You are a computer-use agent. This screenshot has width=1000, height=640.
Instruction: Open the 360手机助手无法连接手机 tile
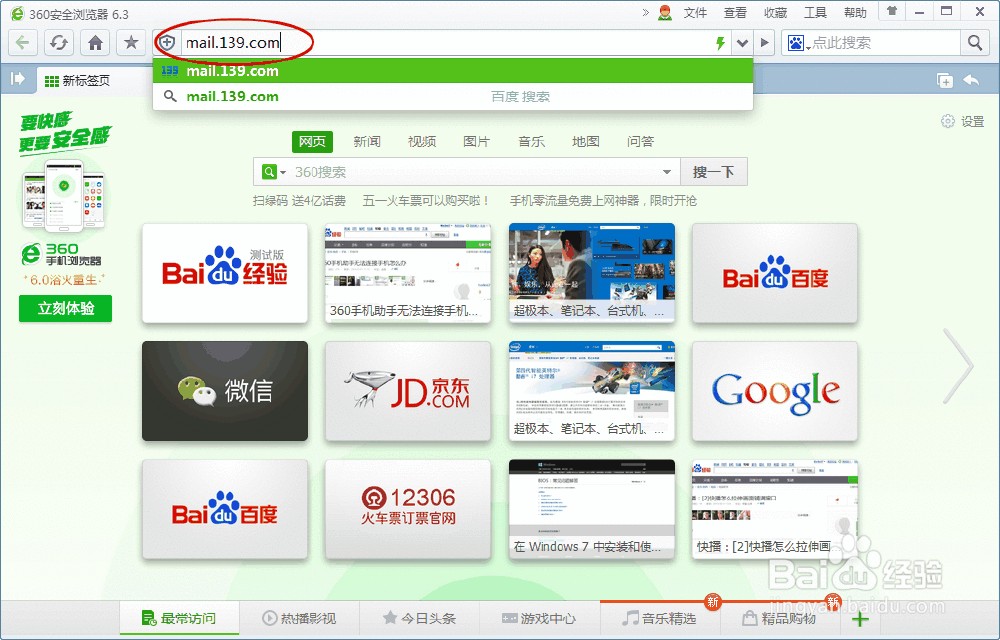408,273
